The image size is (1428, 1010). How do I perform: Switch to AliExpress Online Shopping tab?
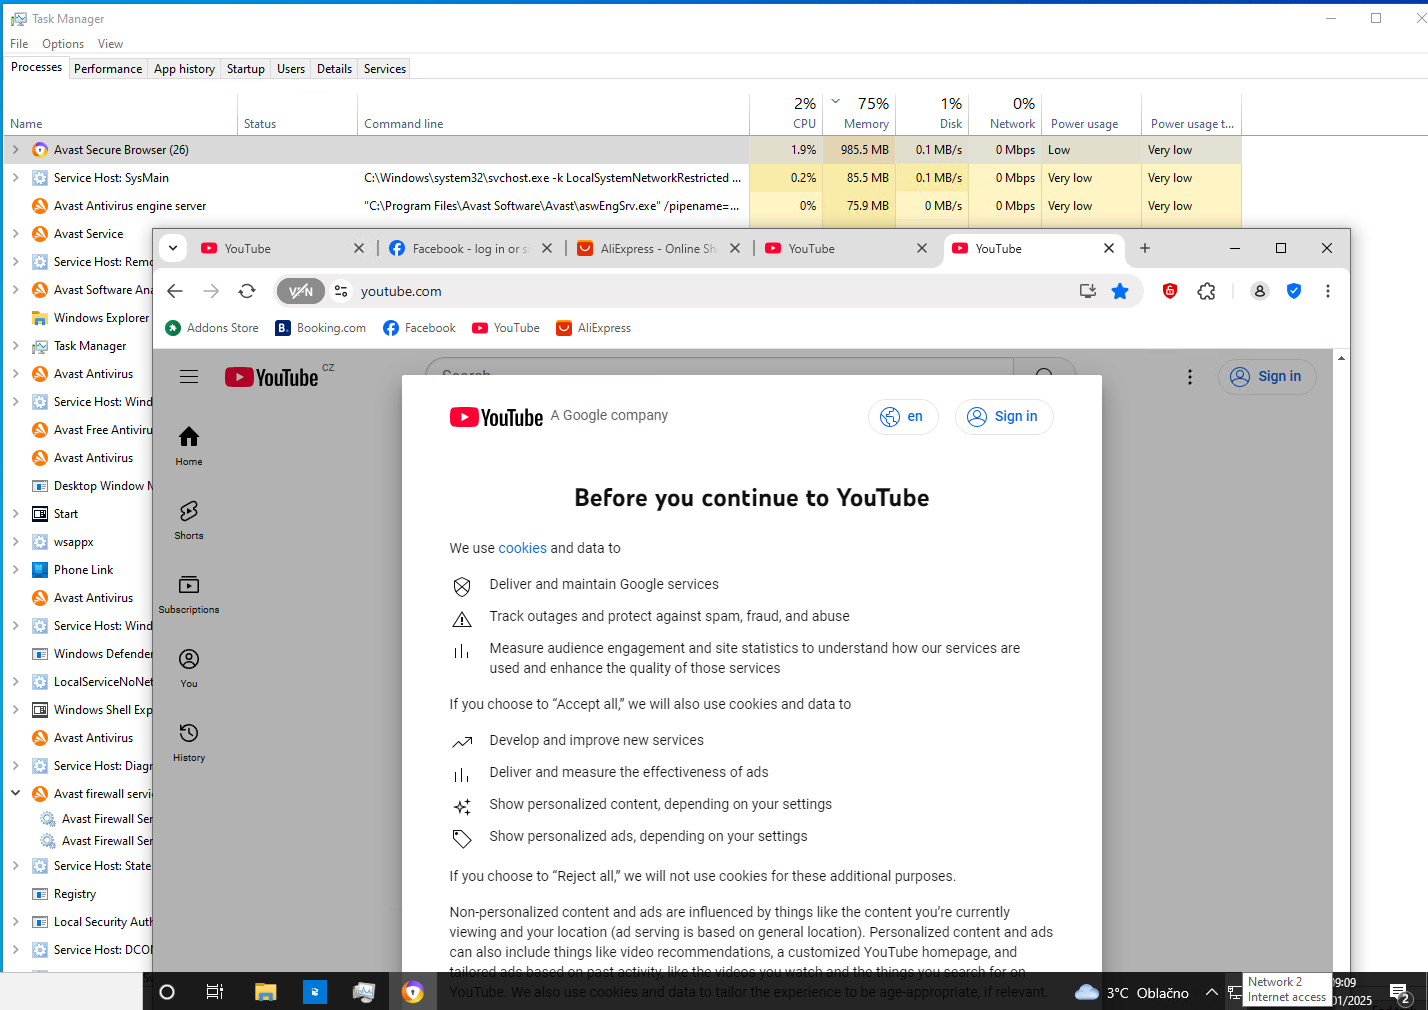coord(648,248)
